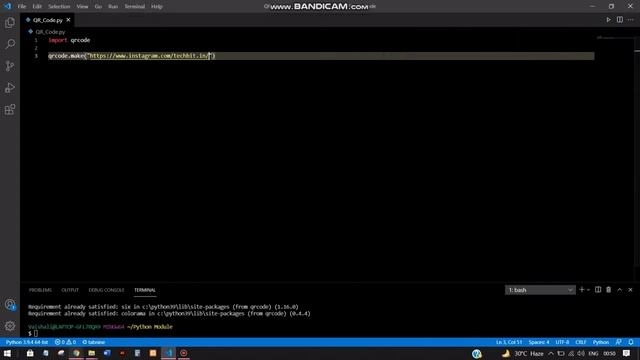
Task: Open the Terminal menu
Action: pyautogui.click(x=135, y=7)
